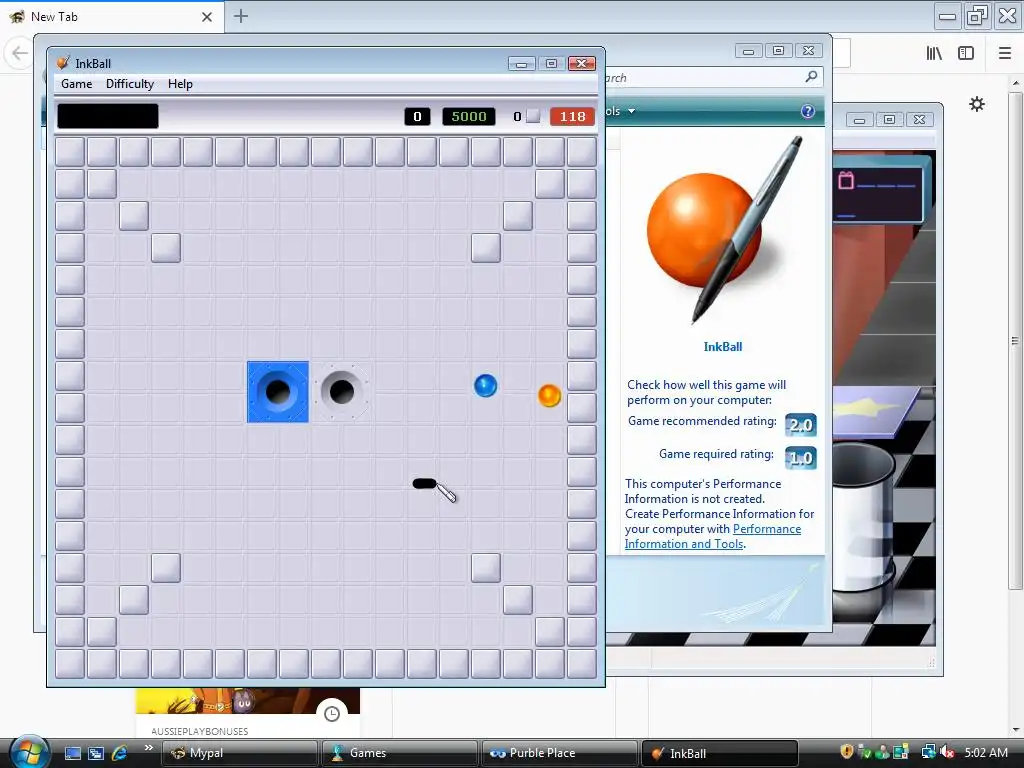Click the gray block count indicator

(x=534, y=116)
